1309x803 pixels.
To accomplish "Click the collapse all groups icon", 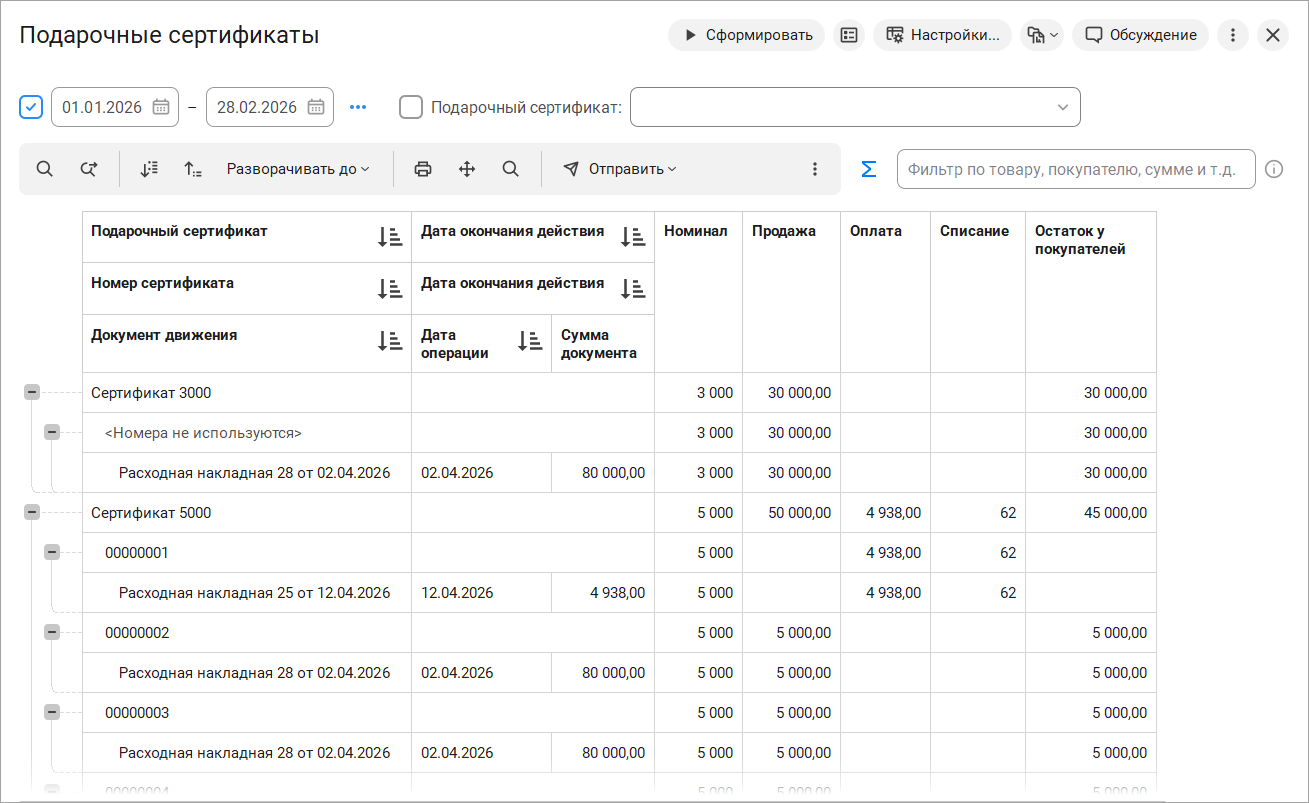I will [193, 169].
